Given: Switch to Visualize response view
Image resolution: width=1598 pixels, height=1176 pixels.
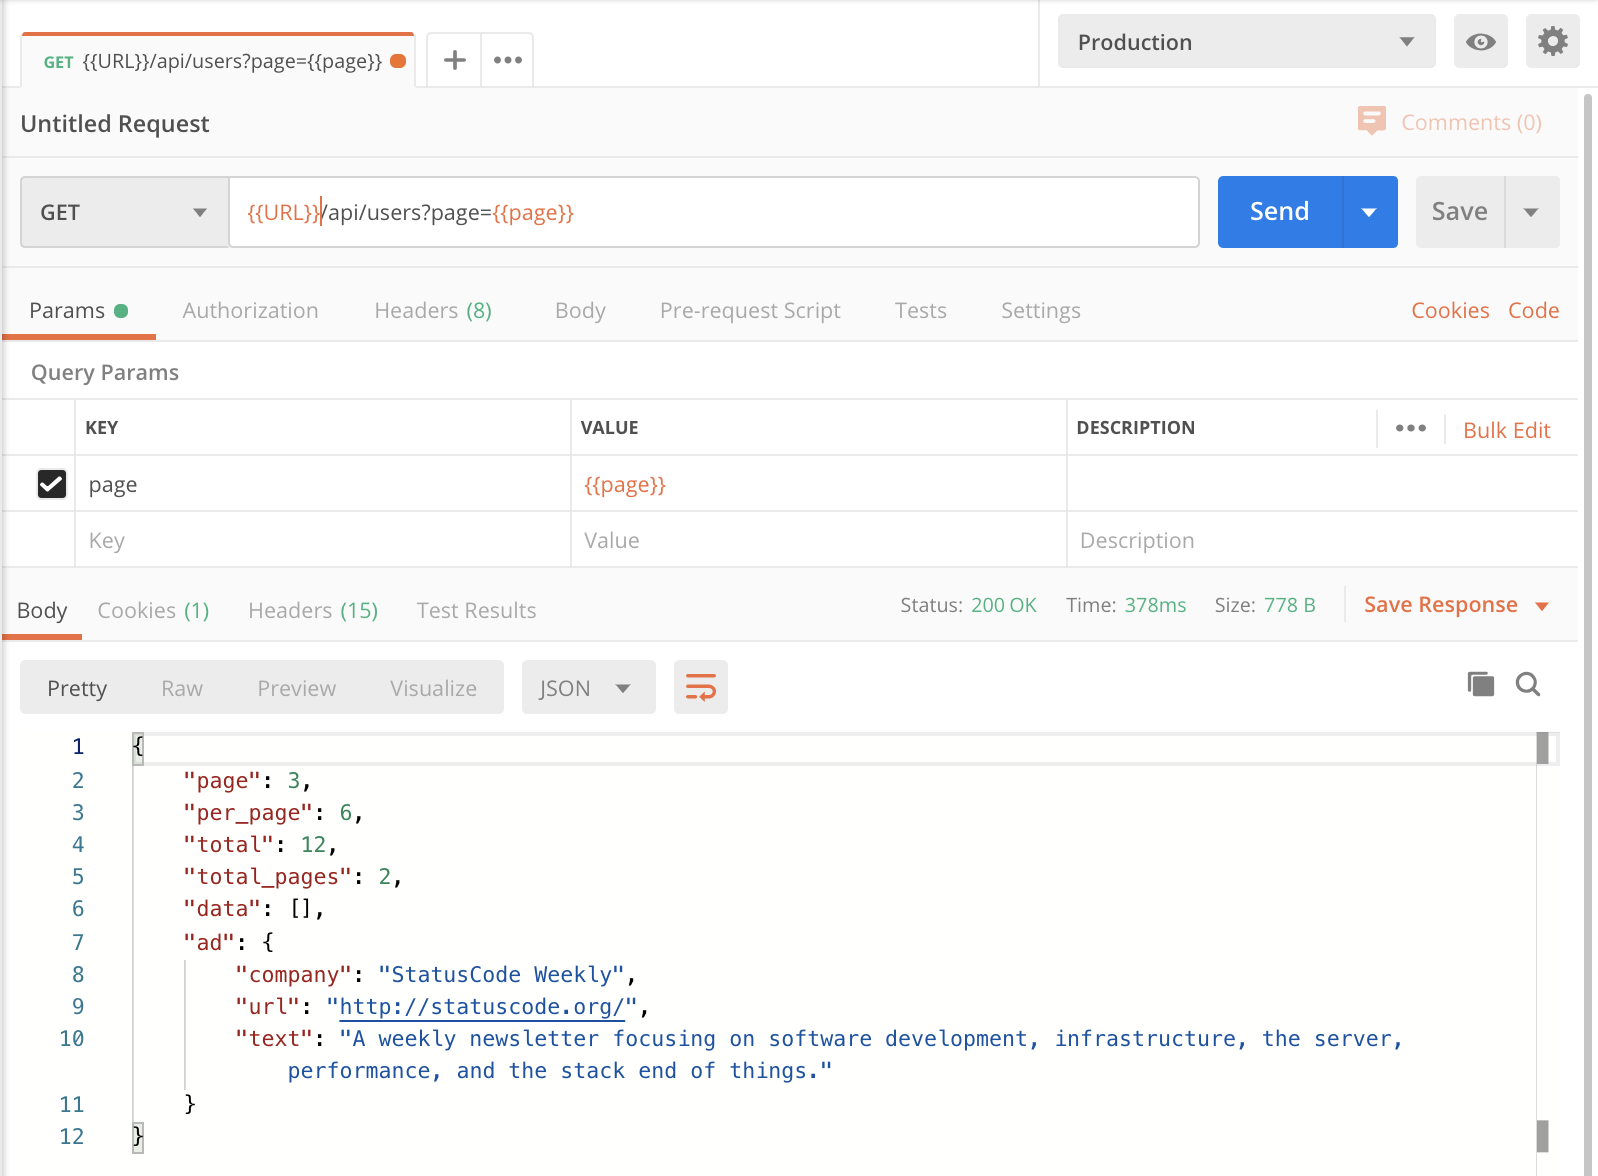Looking at the screenshot, I should point(433,688).
